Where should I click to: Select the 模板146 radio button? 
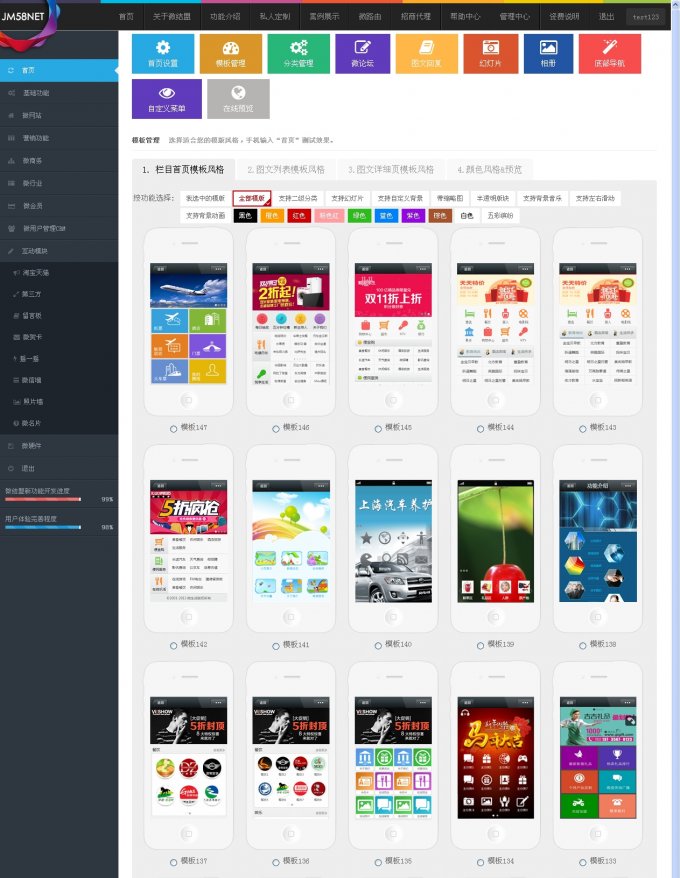click(x=276, y=429)
